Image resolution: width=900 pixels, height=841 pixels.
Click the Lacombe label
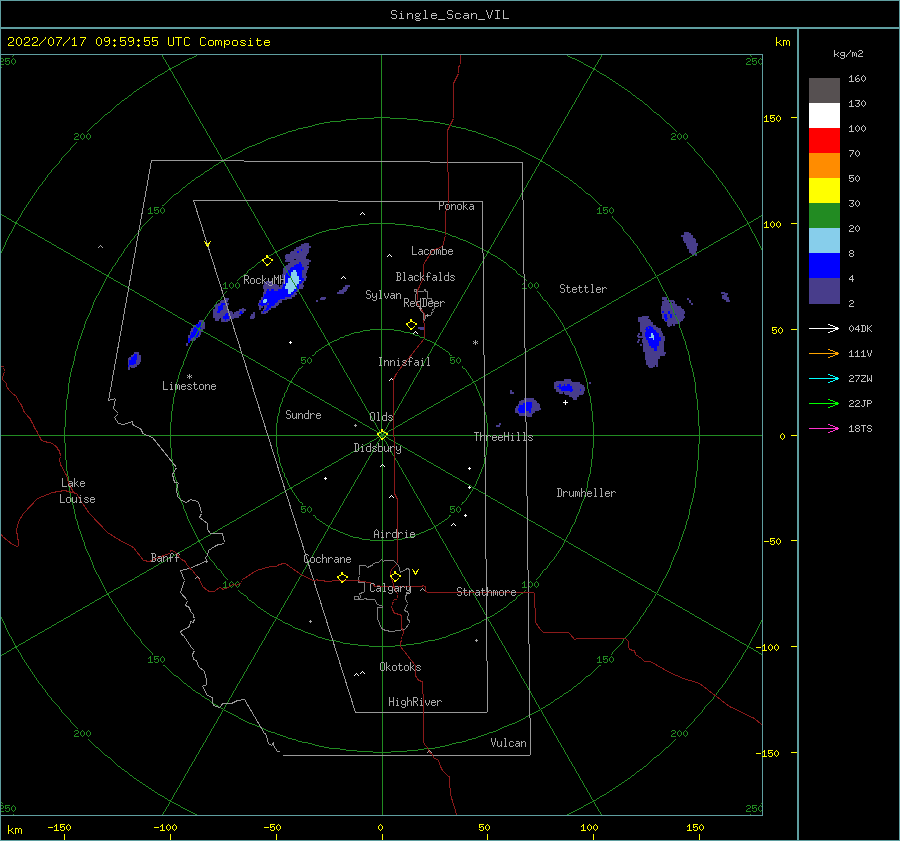tap(432, 251)
